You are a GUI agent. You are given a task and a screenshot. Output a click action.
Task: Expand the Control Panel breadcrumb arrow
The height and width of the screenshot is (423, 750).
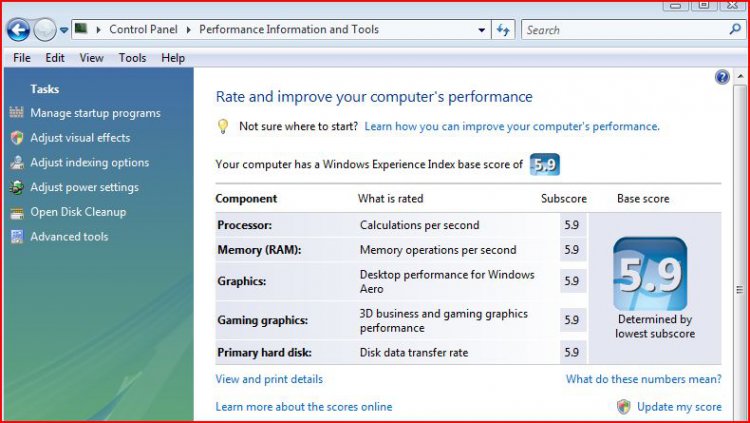coord(188,30)
